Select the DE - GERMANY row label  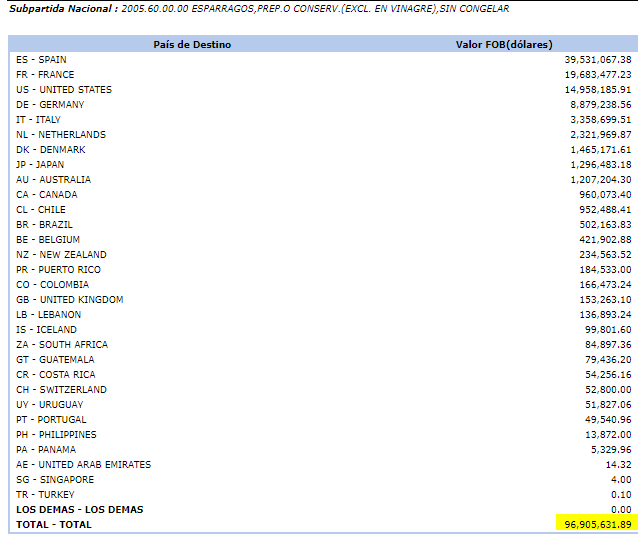coord(50,105)
